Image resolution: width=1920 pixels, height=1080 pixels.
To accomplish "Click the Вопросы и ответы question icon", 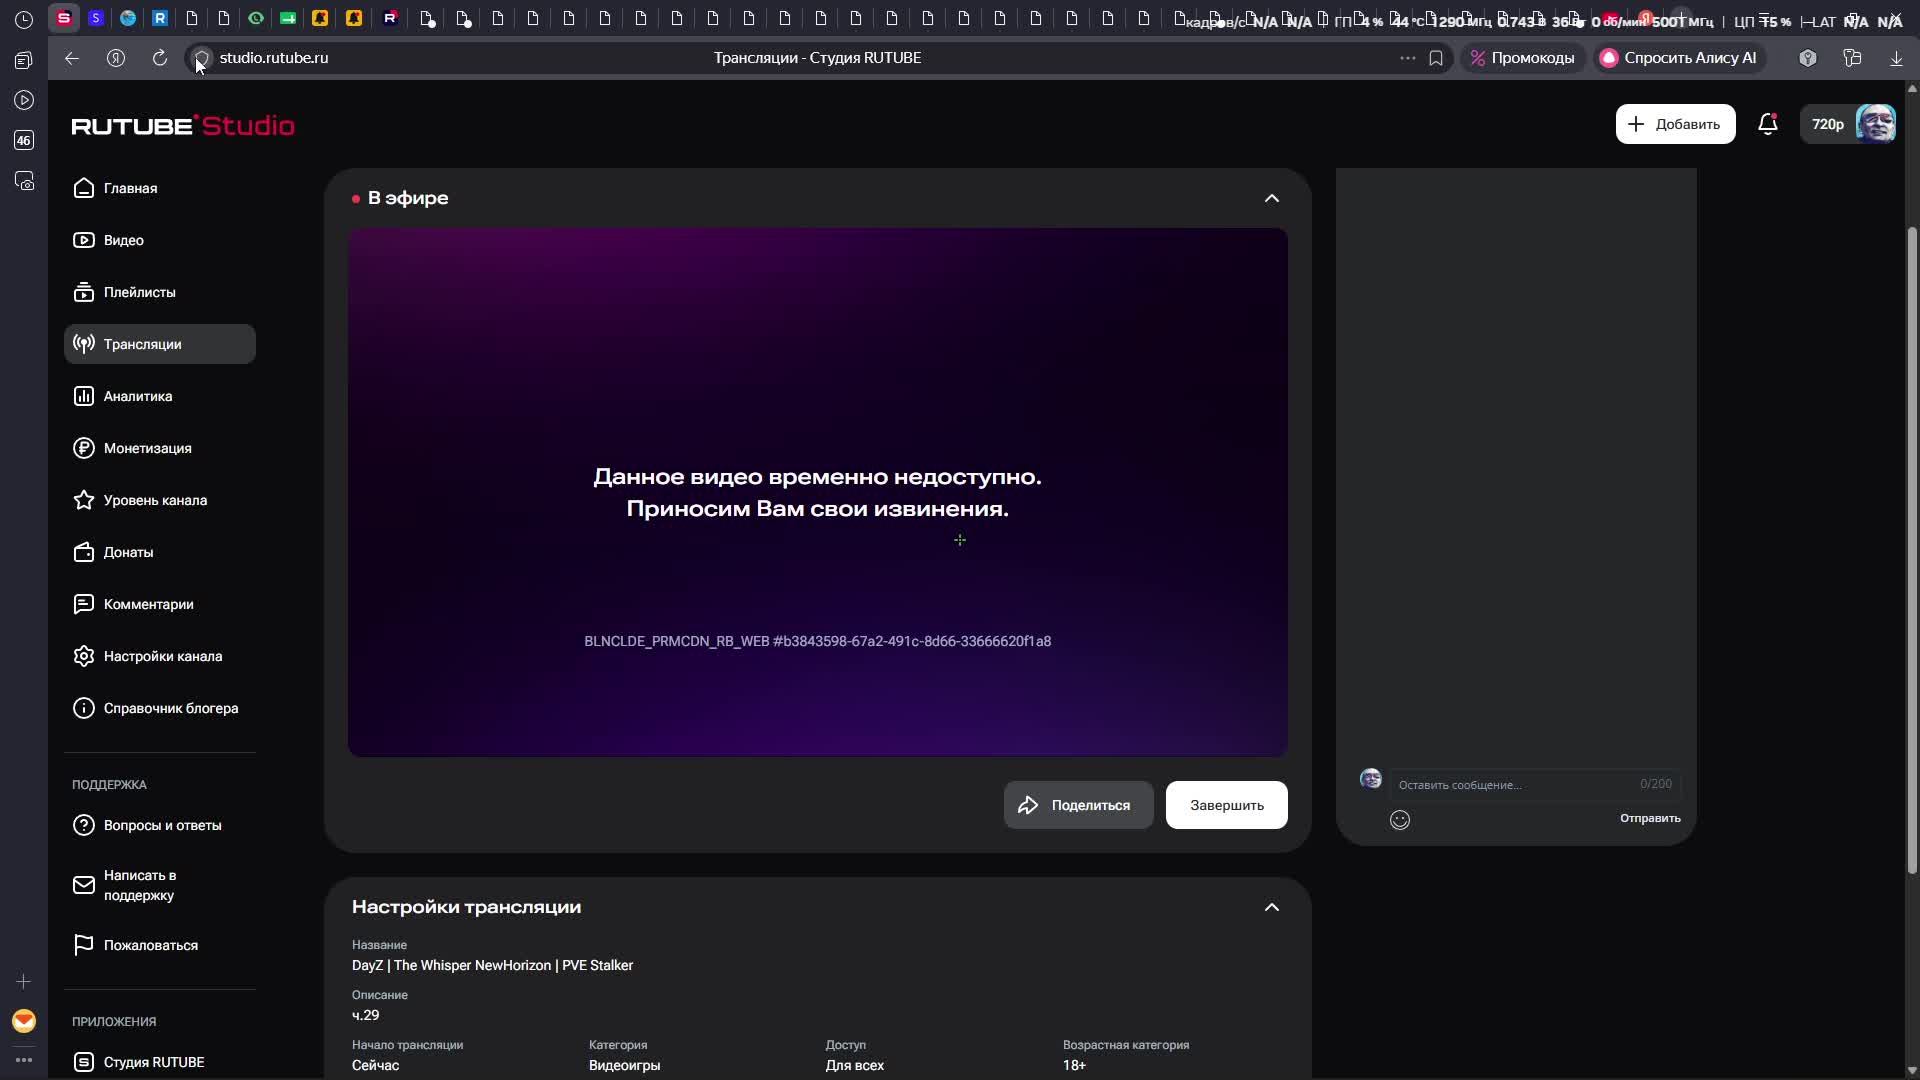I will 84,825.
